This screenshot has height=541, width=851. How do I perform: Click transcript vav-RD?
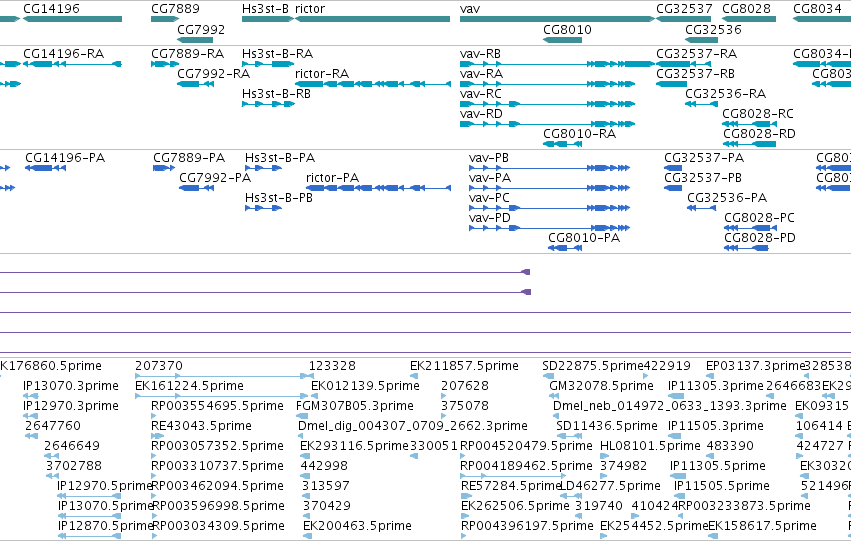coord(547,124)
